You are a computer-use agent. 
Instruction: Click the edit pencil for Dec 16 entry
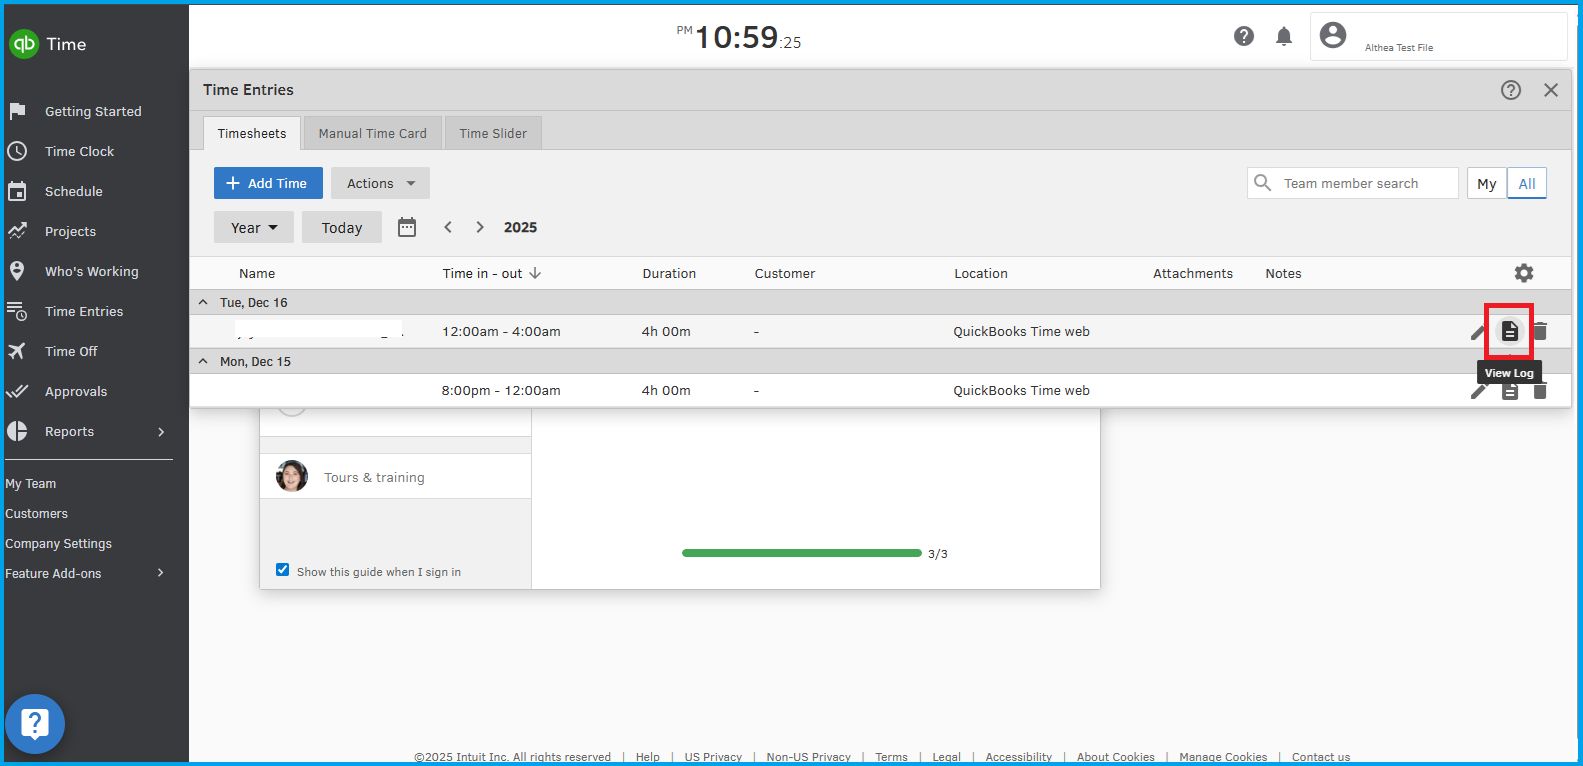coord(1478,332)
